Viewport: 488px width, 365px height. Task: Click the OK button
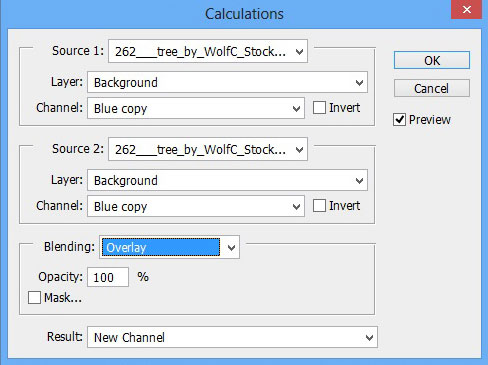[x=432, y=60]
